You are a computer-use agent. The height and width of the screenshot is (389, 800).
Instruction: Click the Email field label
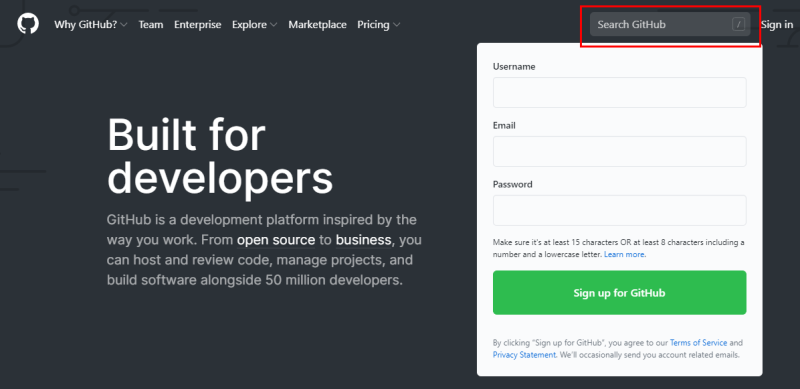504,125
